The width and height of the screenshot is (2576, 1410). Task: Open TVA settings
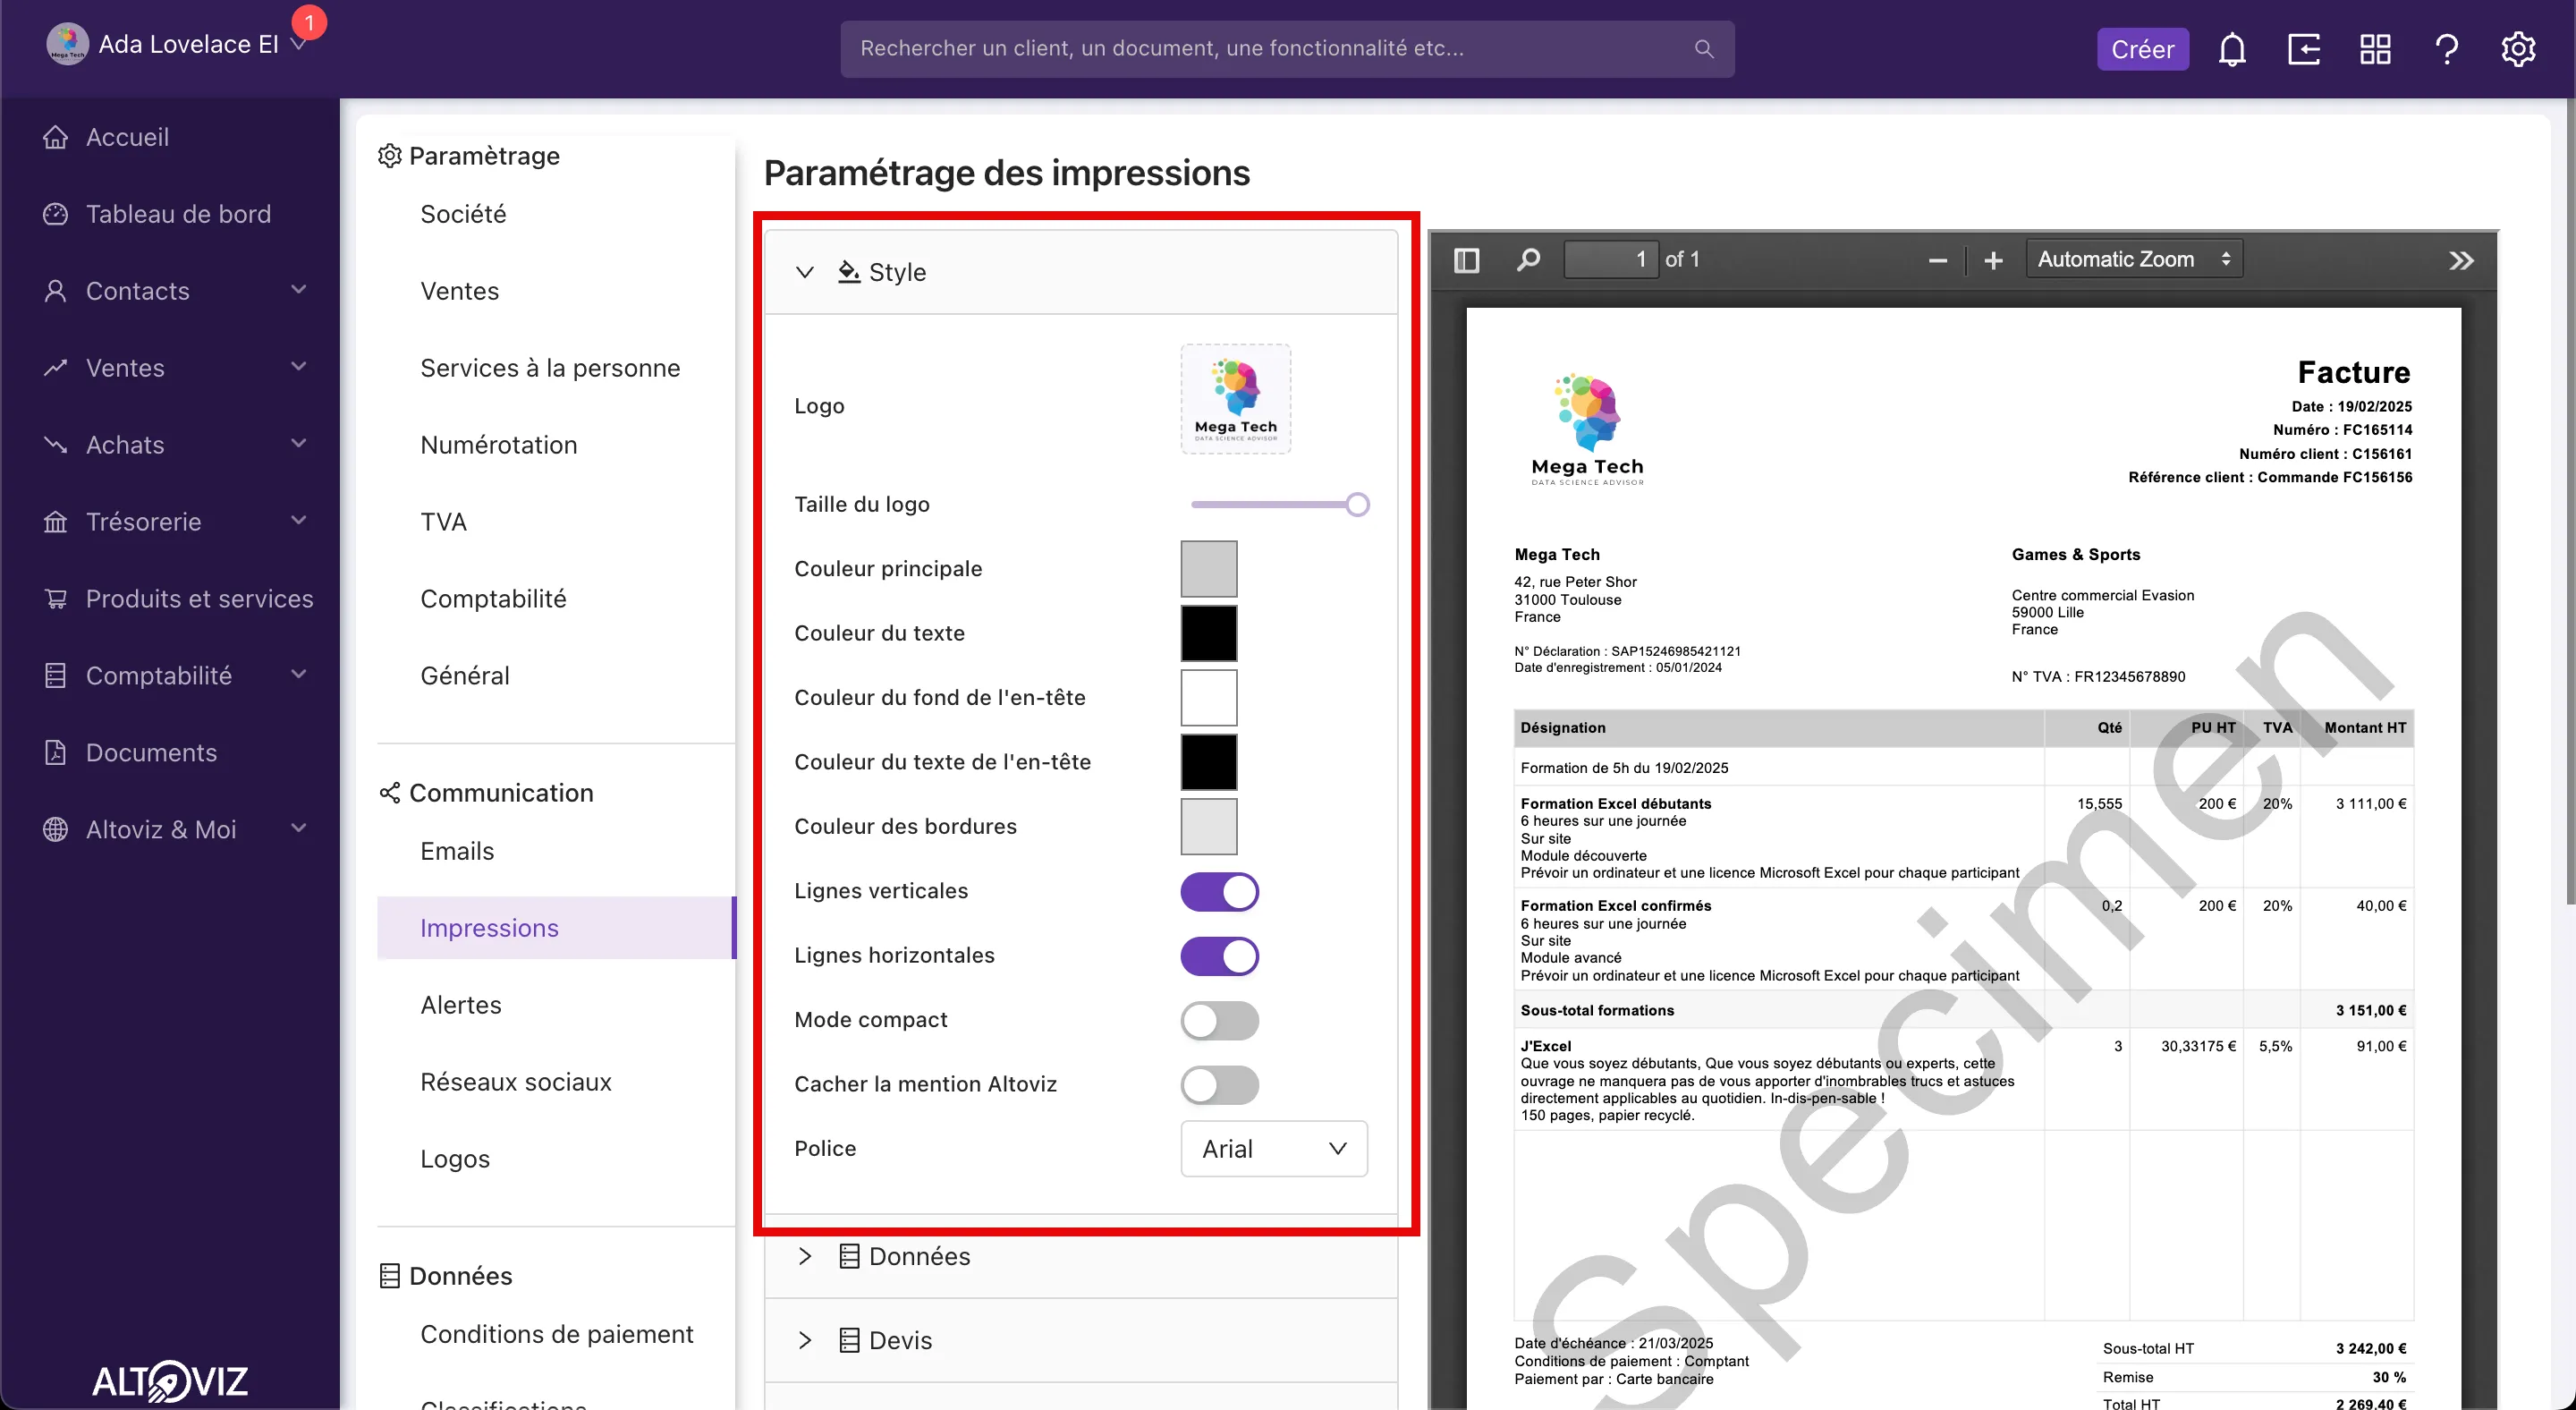[443, 522]
